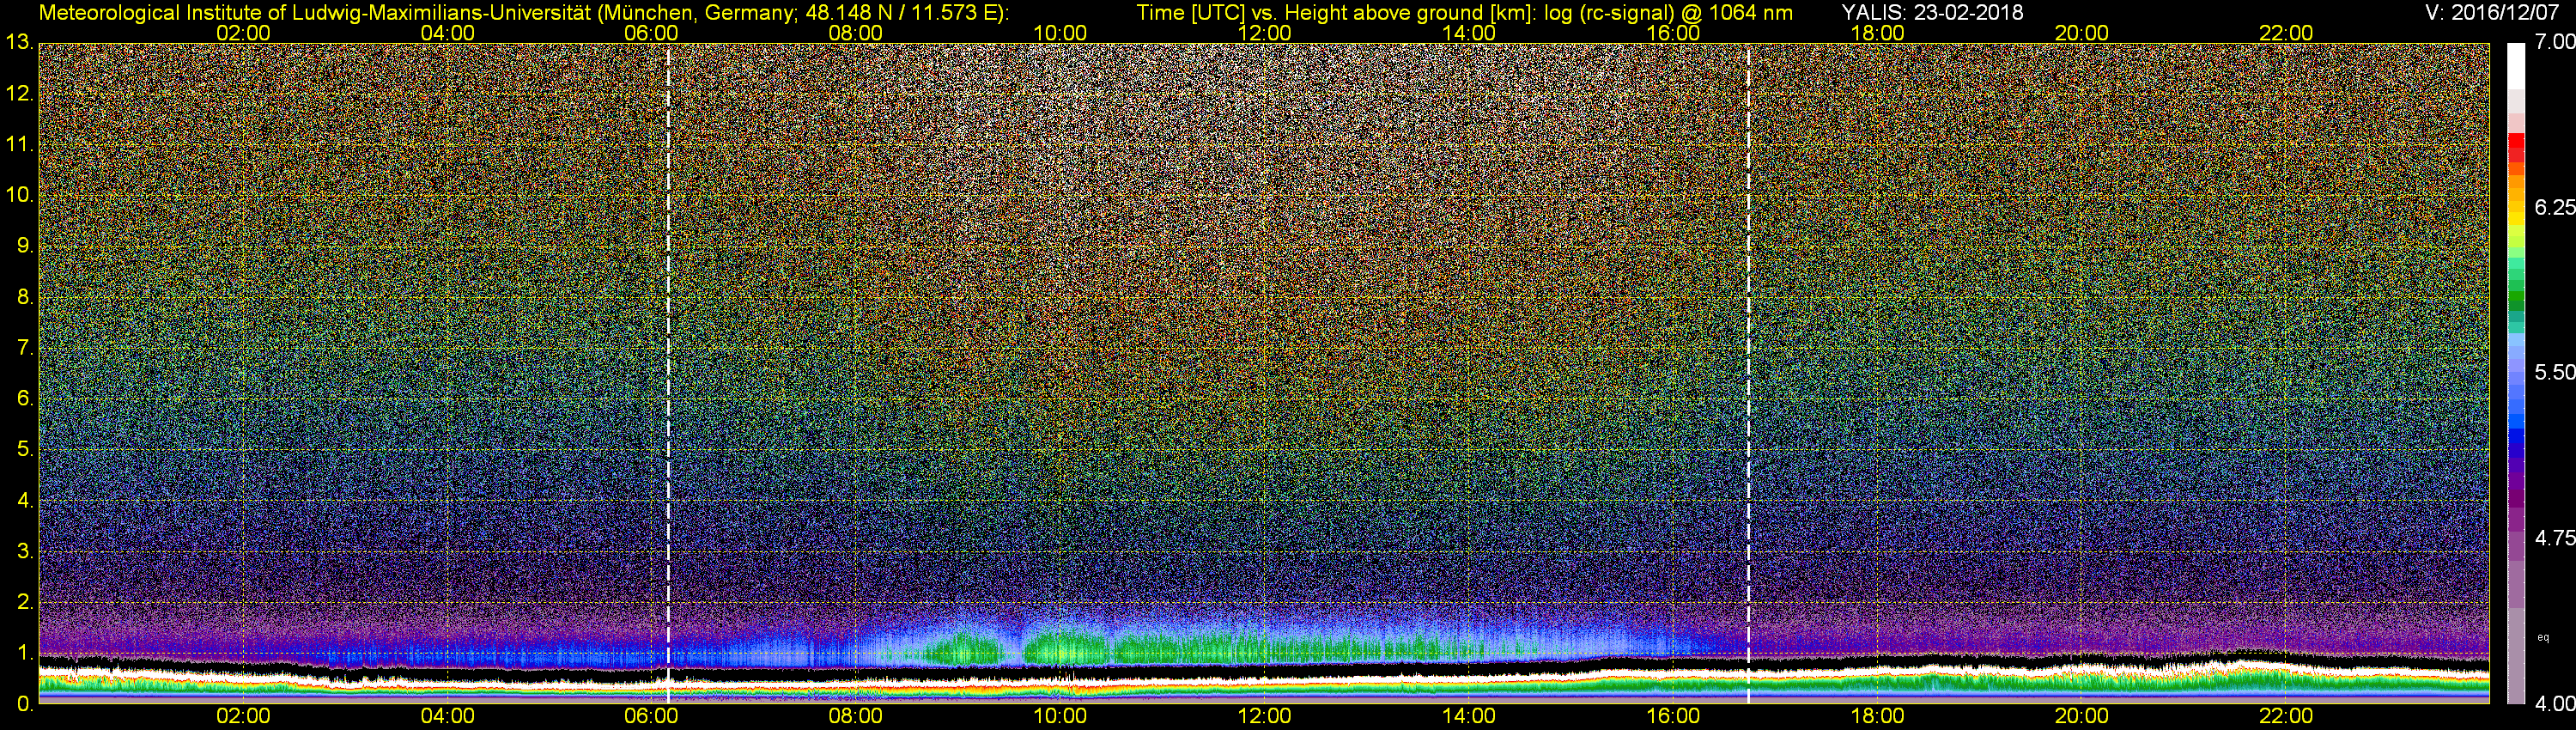
Task: Select the 6.25 color scale label
Action: (x=2554, y=207)
